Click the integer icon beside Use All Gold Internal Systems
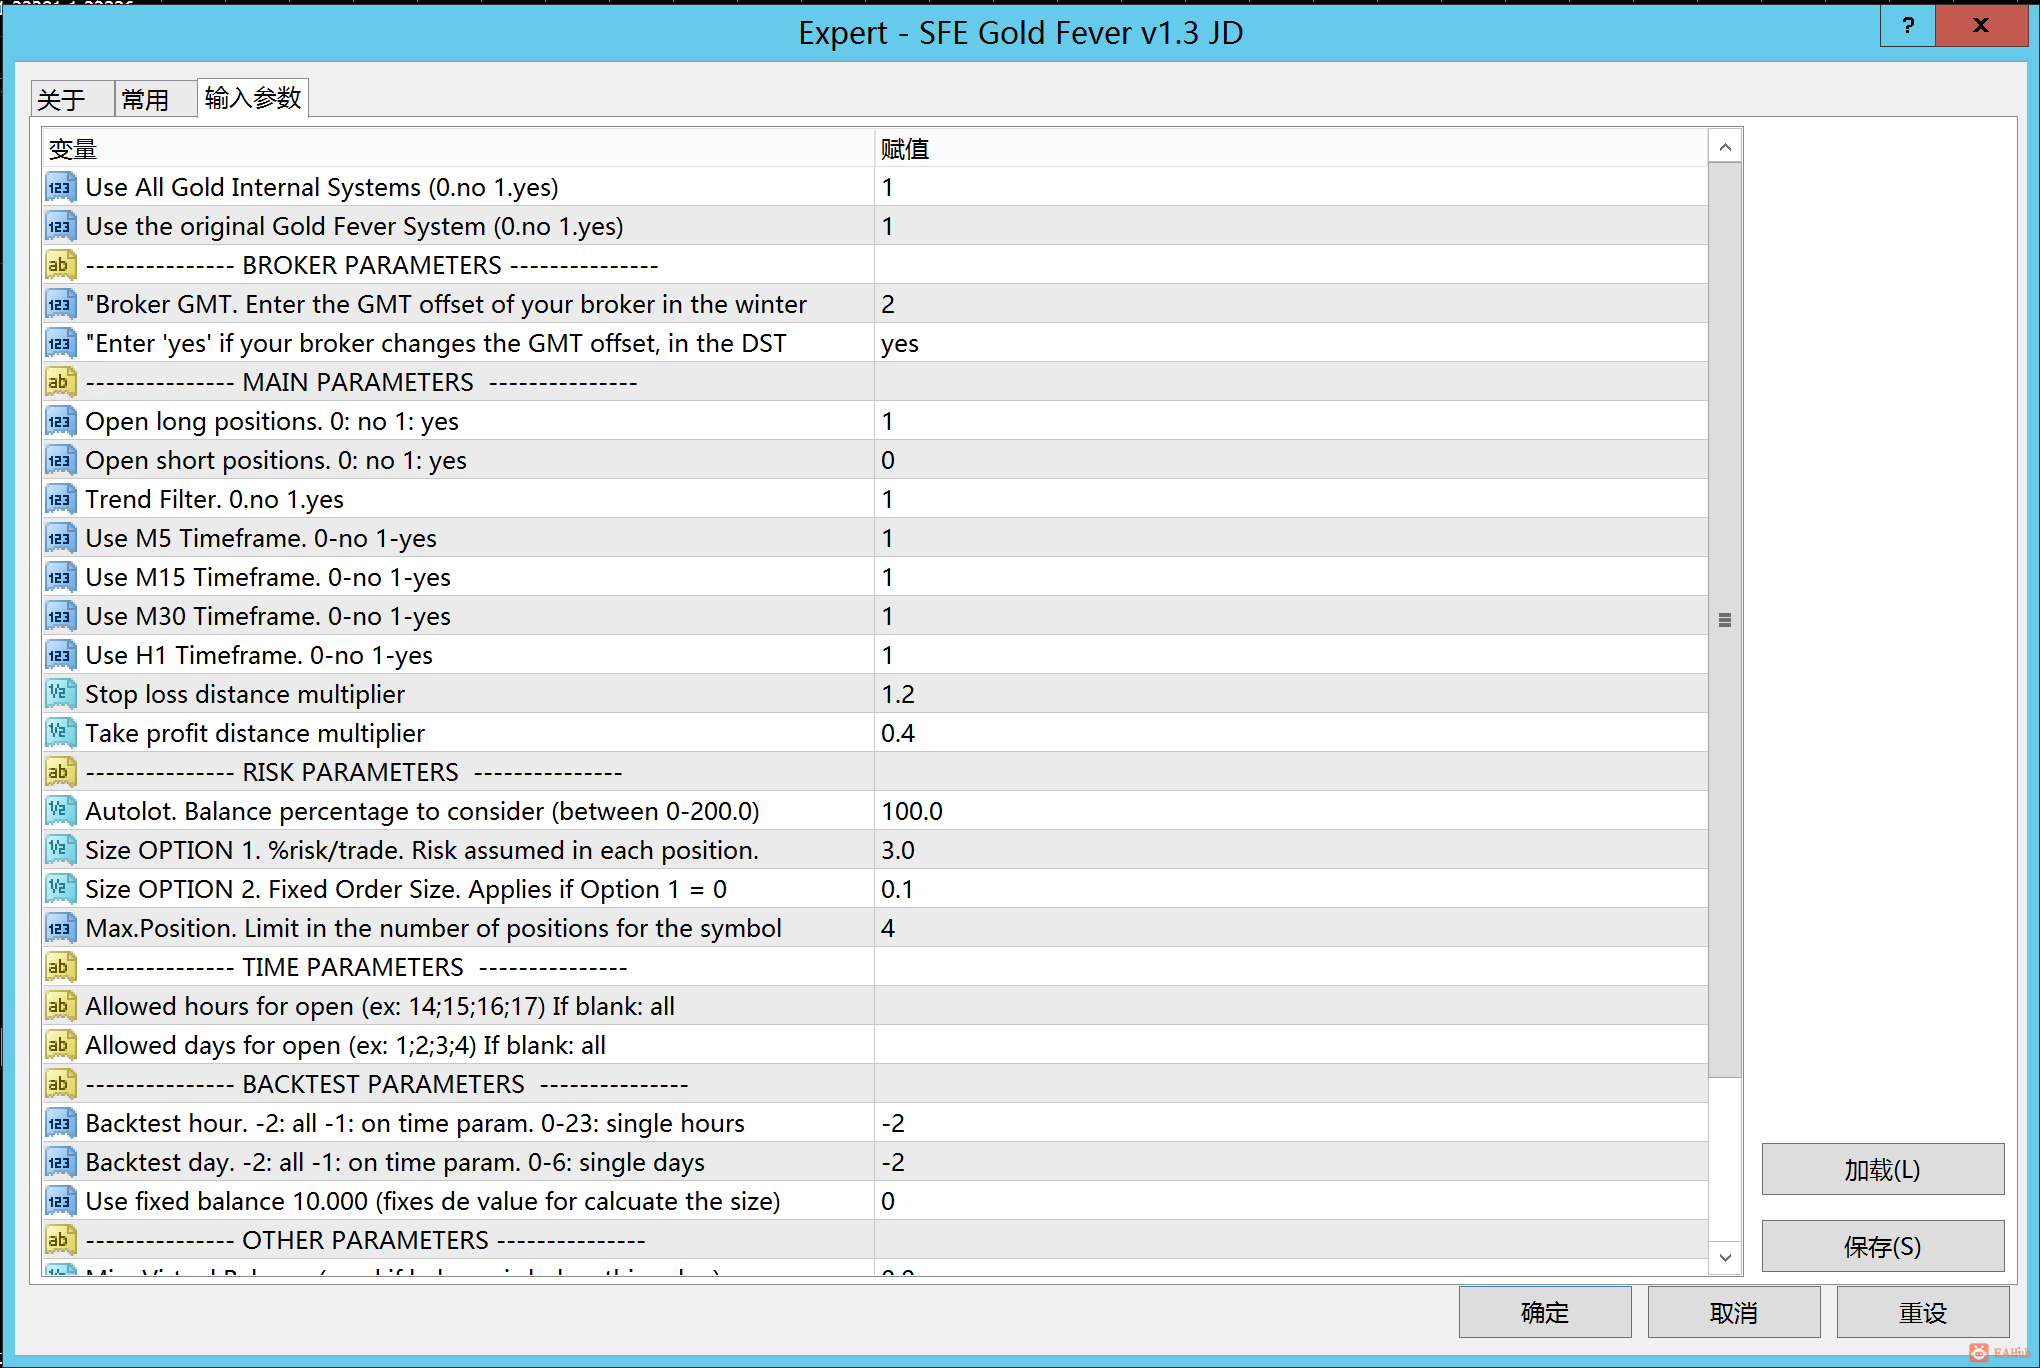The height and width of the screenshot is (1368, 2040). tap(60, 187)
